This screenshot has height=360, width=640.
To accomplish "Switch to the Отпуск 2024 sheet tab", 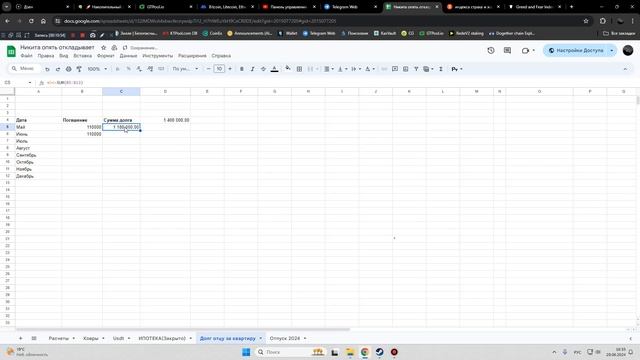I will point(285,338).
